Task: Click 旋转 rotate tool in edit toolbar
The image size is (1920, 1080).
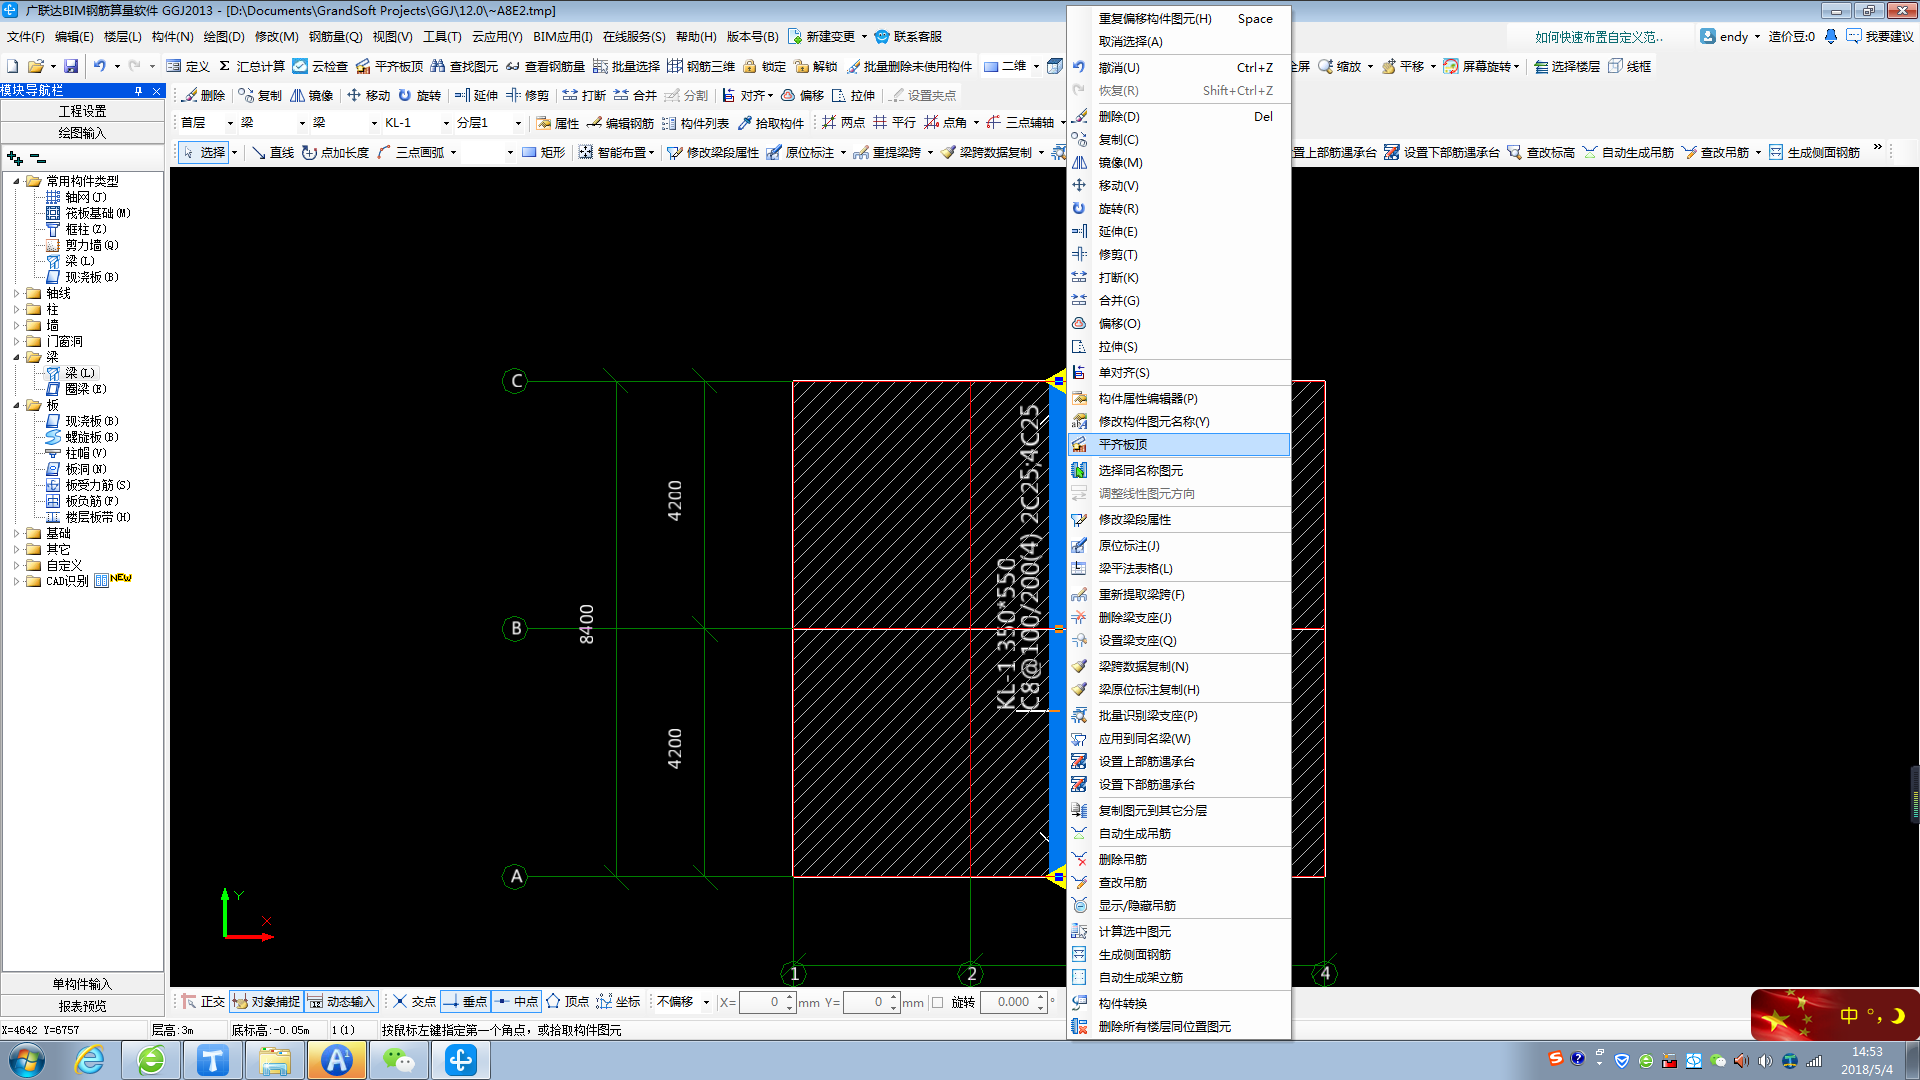Action: 420,95
